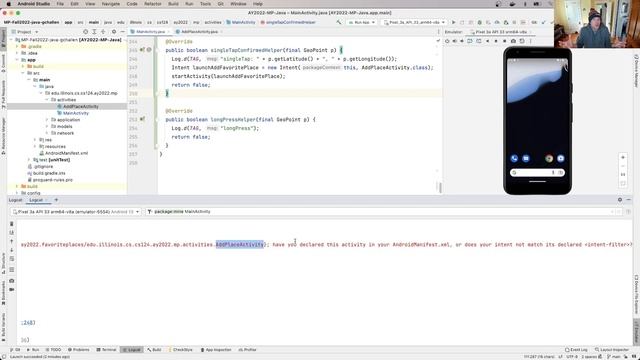Open the Event Log
The image size is (640, 360).
click(576, 350)
